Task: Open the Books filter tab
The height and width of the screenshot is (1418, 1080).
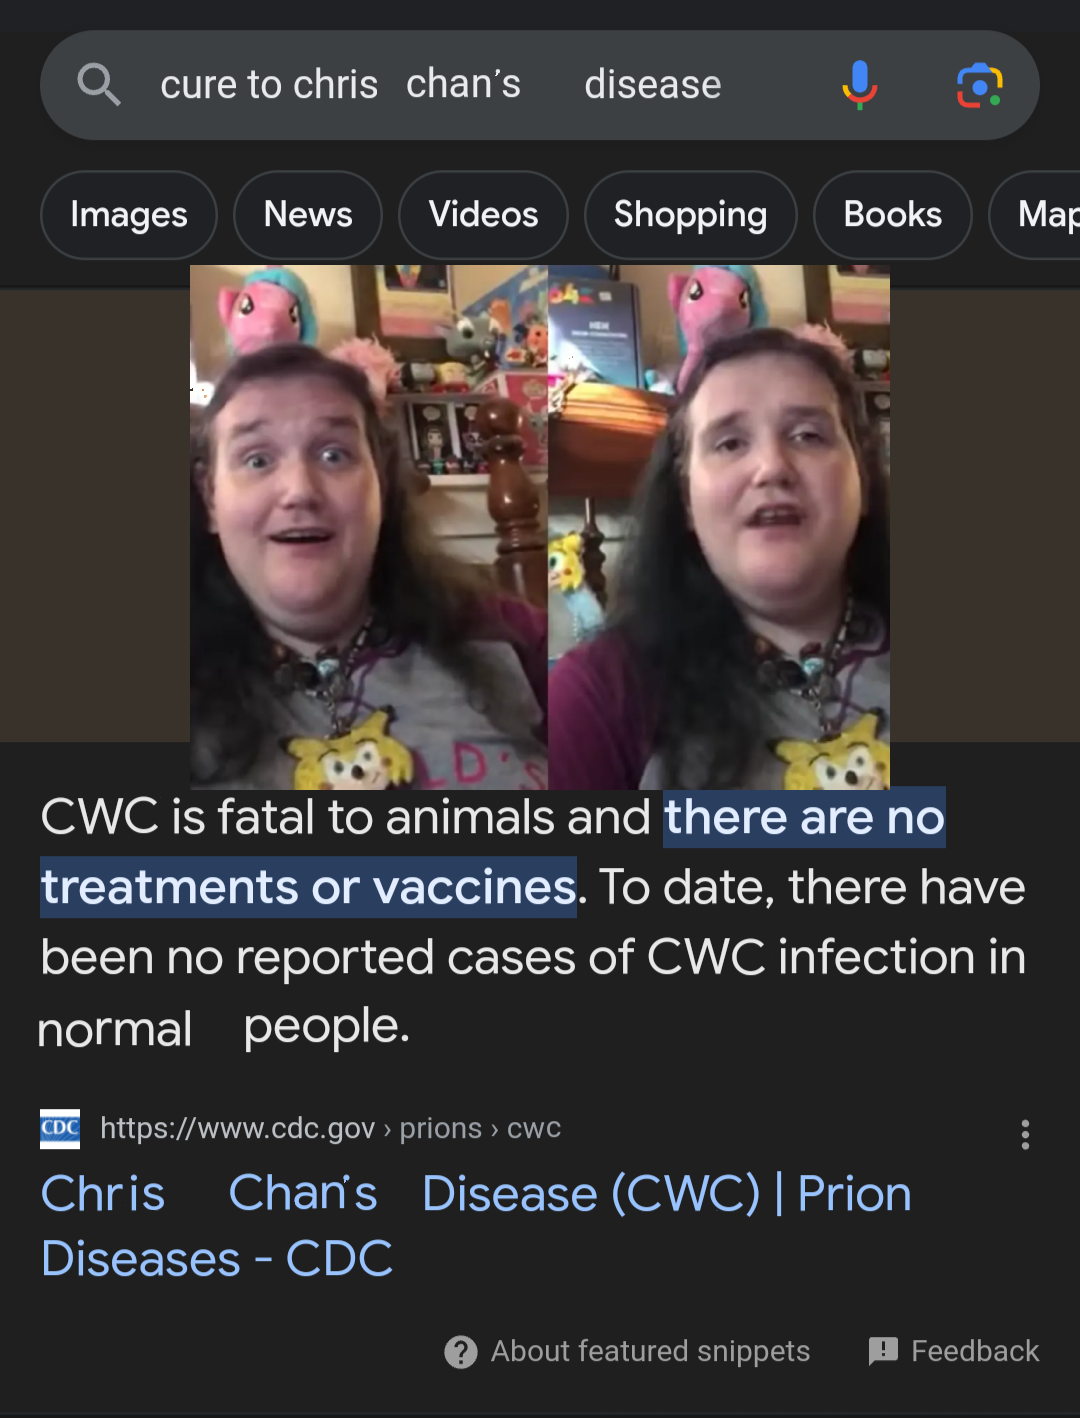Action: tap(893, 215)
